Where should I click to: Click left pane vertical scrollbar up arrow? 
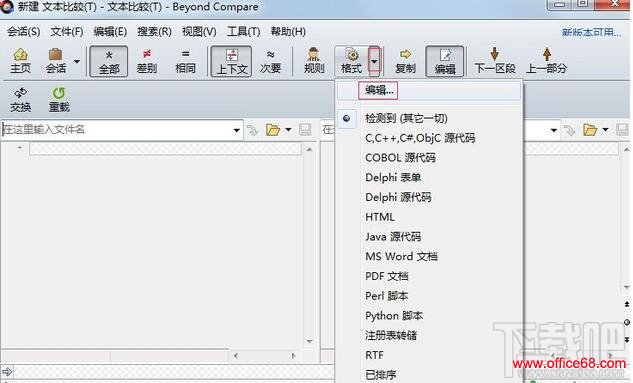click(x=310, y=150)
